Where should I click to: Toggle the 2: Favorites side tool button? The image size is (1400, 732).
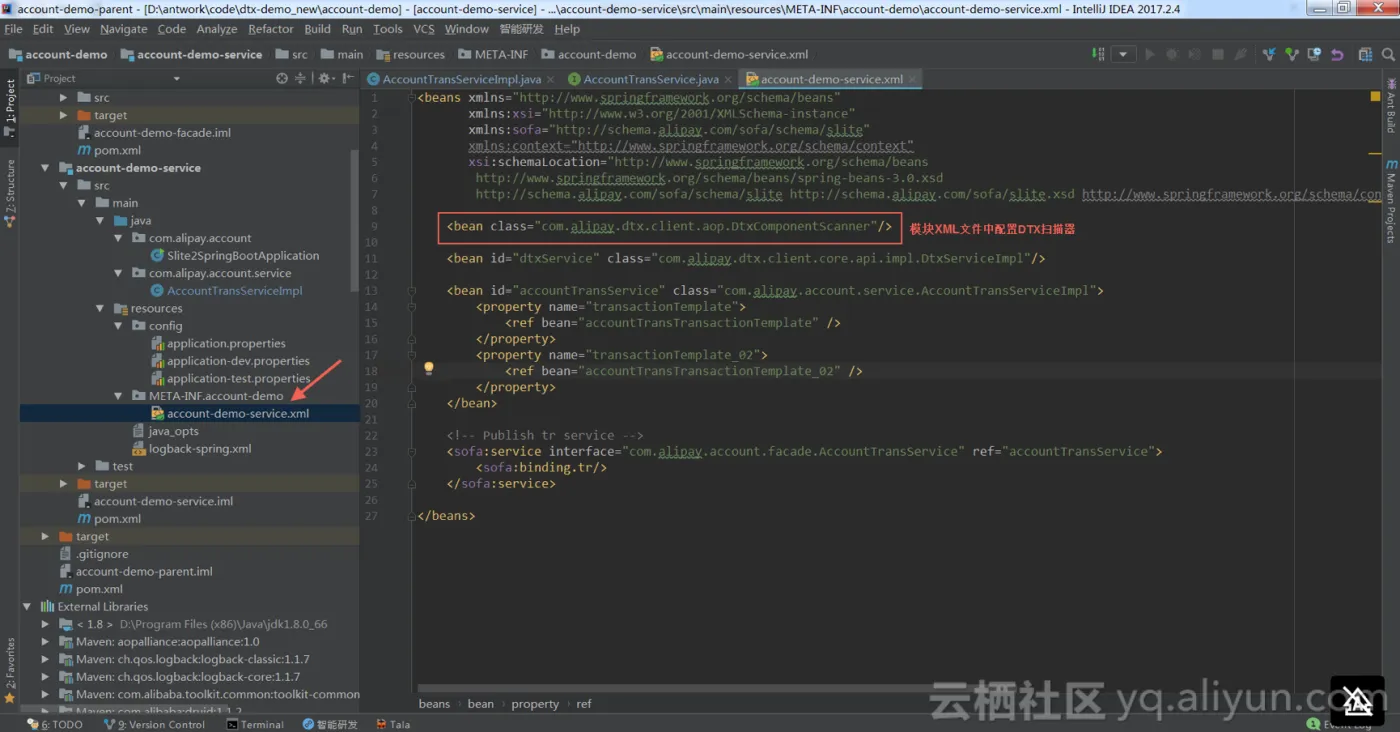click(x=10, y=671)
